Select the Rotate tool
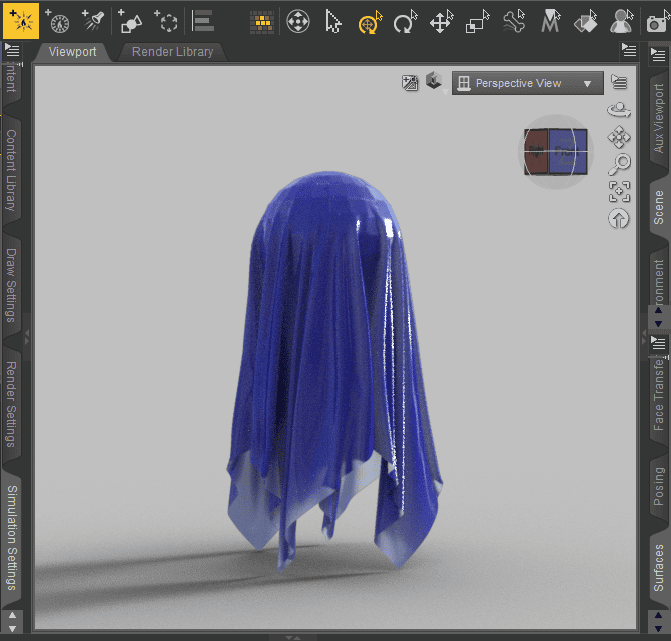The height and width of the screenshot is (641, 671). [405, 22]
